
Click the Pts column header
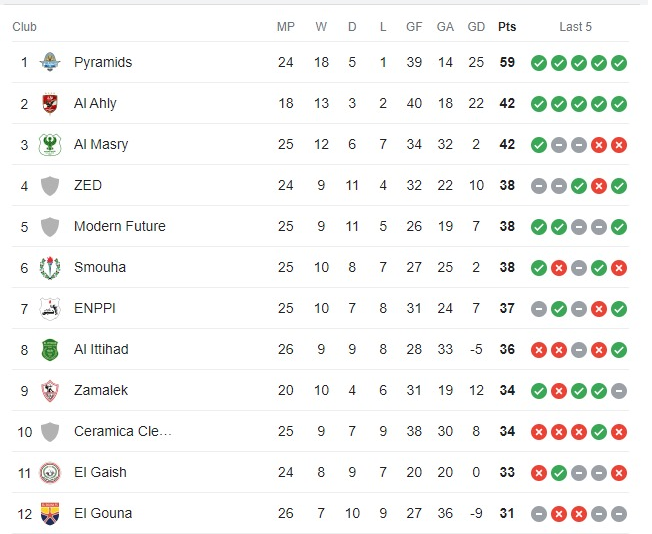(x=507, y=27)
